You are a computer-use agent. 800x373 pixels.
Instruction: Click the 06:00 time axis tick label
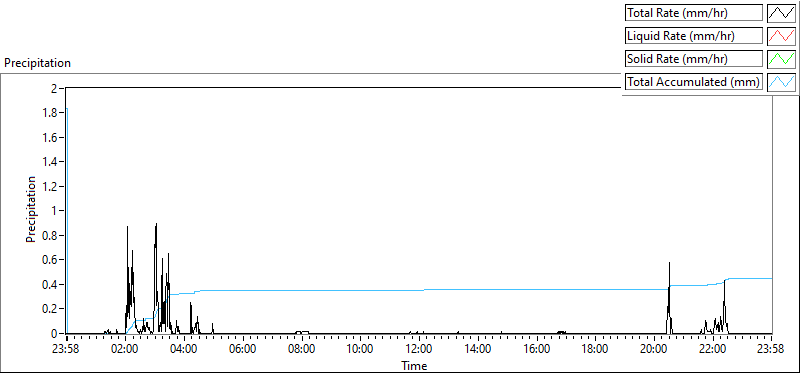243,350
